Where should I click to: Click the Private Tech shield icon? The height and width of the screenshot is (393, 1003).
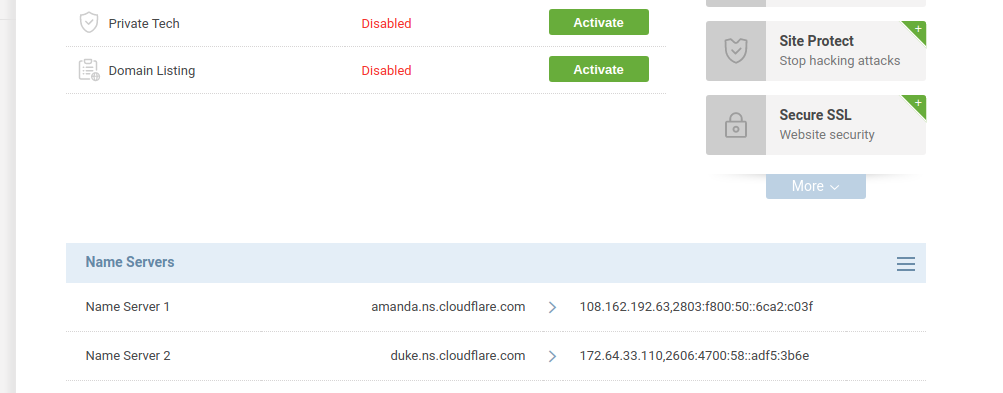click(89, 23)
